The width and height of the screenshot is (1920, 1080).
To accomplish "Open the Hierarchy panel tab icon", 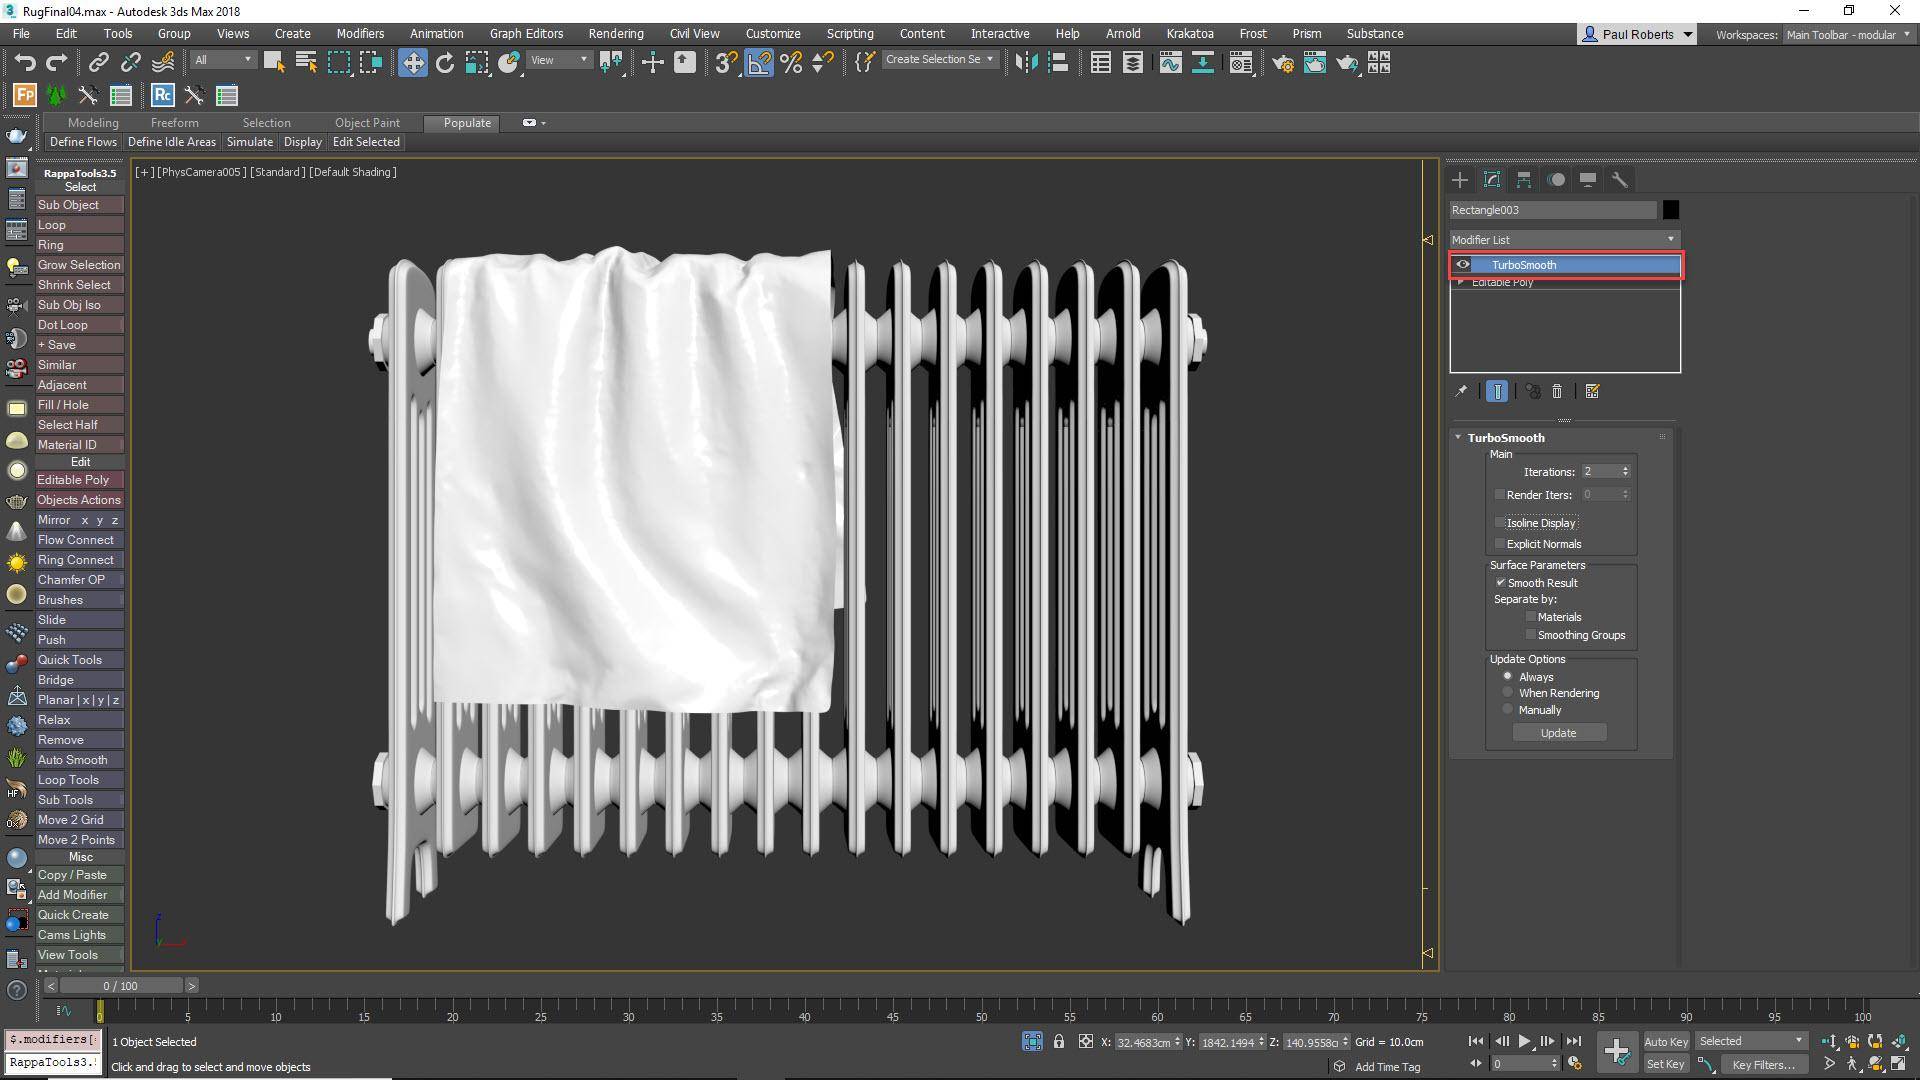I will (1523, 180).
